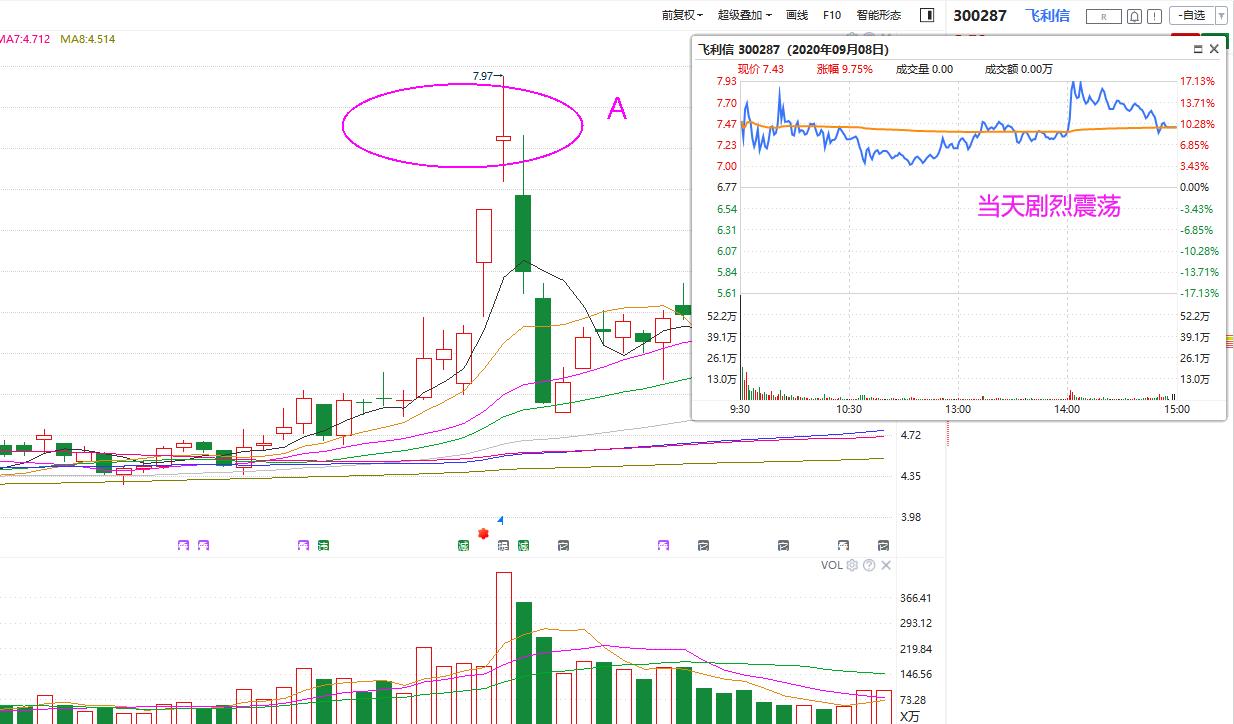Click the 7.97 high price label
Screen dimensions: 1234x724
(x=482, y=76)
